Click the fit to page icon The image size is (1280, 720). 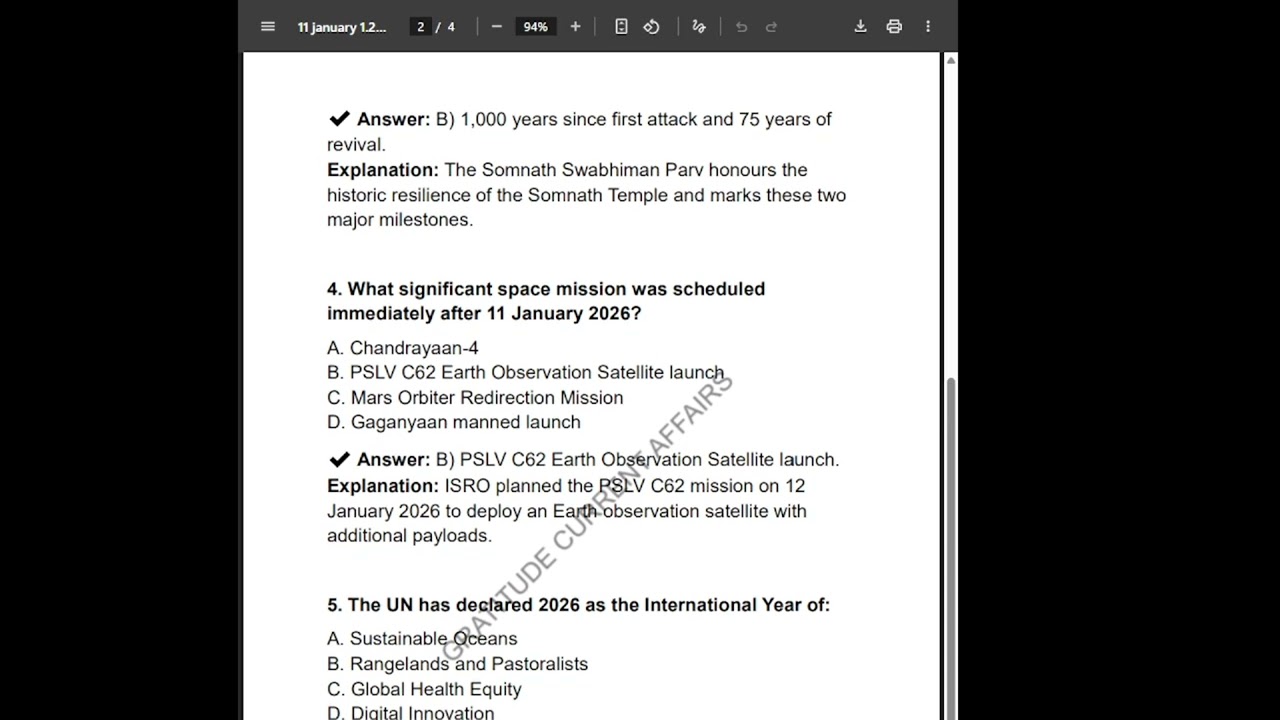(621, 27)
